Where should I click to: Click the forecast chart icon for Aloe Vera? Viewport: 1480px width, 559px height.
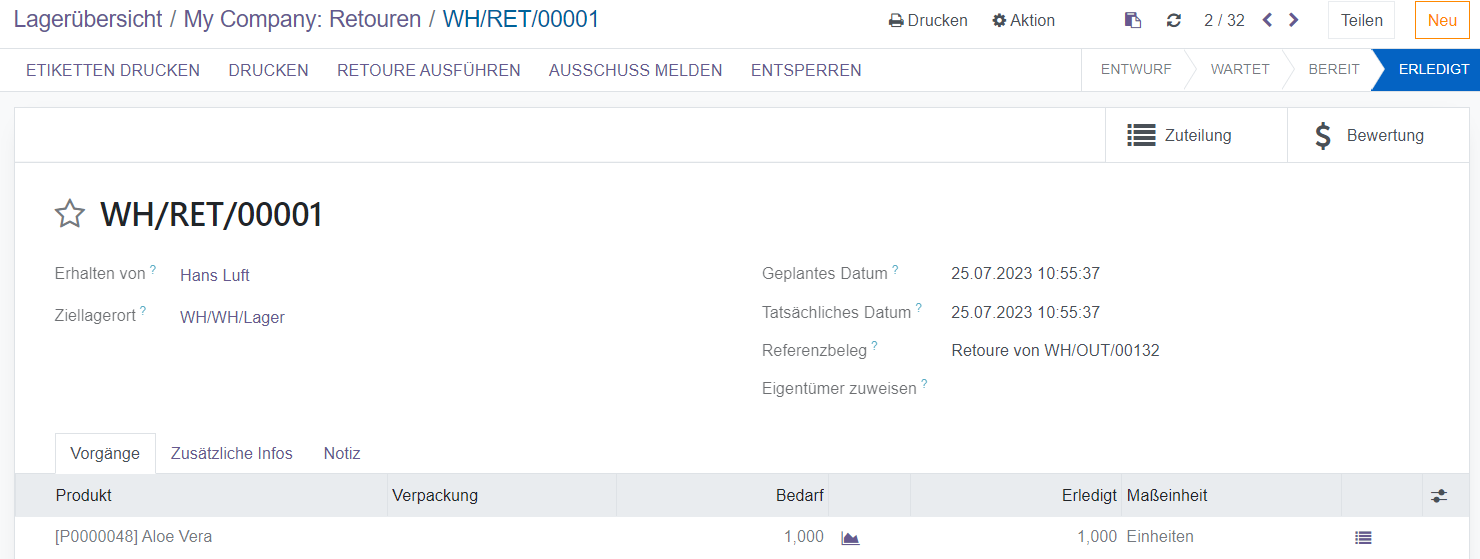click(x=850, y=538)
